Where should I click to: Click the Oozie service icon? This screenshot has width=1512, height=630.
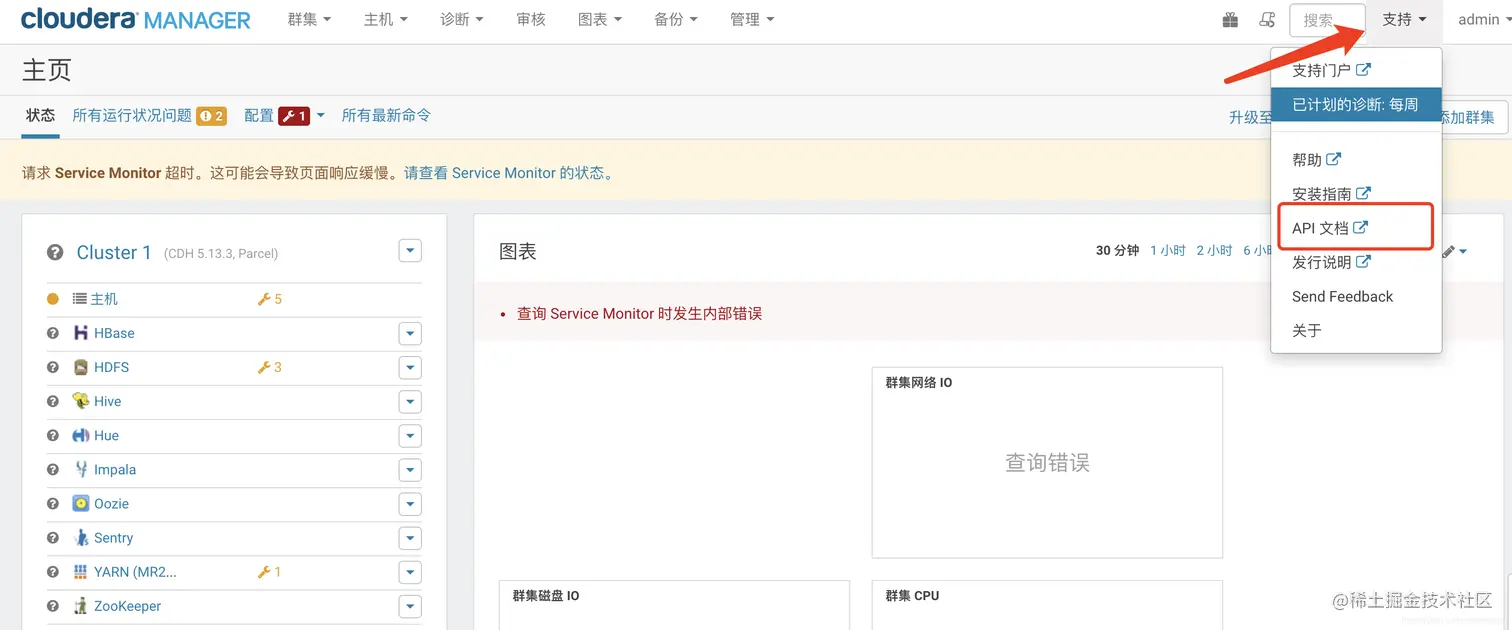tap(81, 503)
